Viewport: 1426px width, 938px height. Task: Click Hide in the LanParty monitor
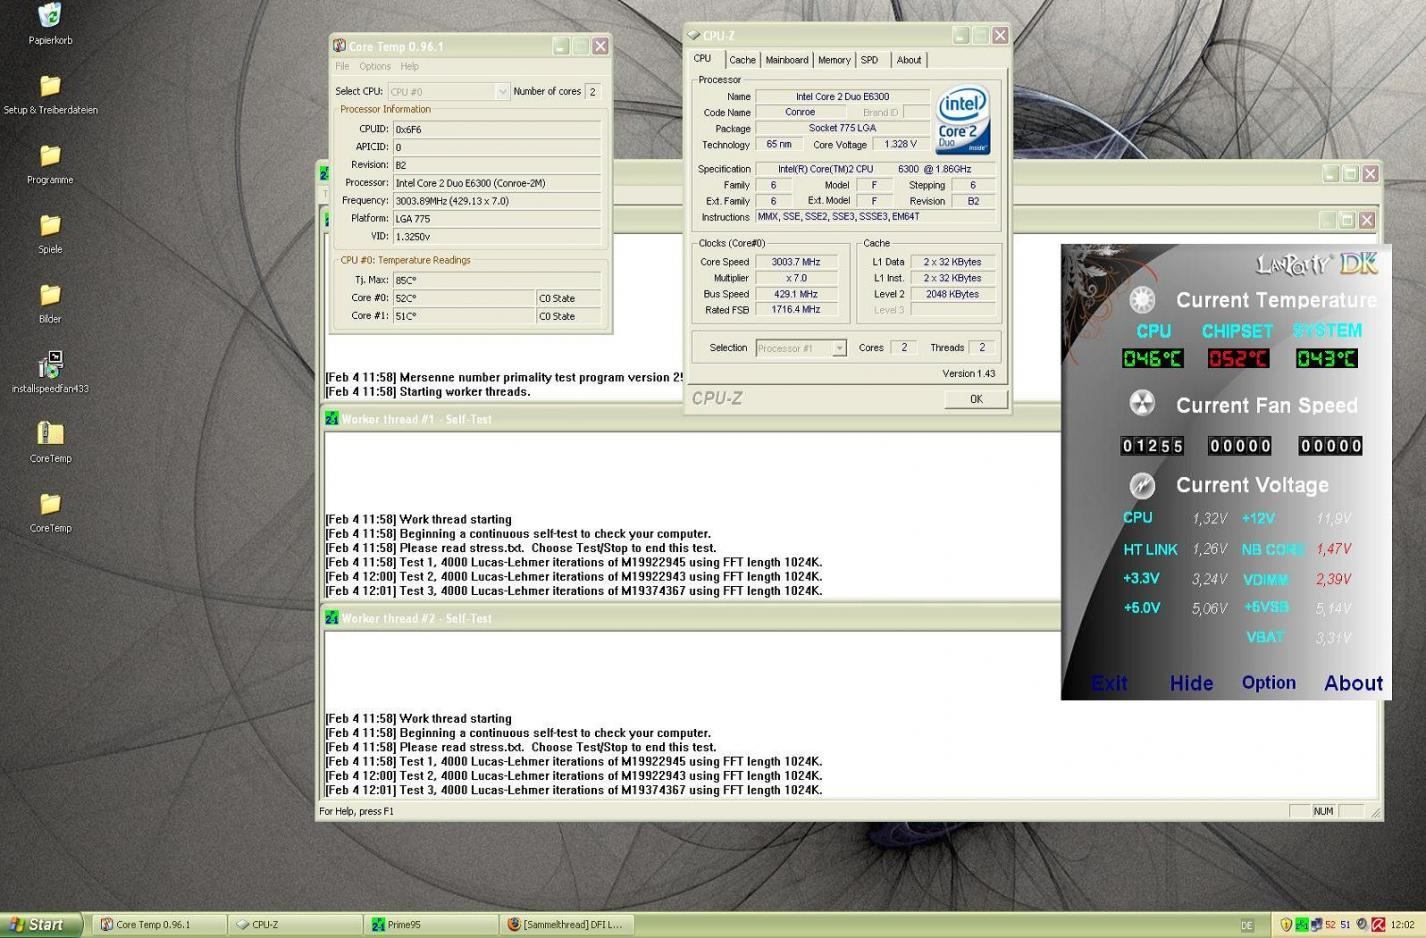1192,683
